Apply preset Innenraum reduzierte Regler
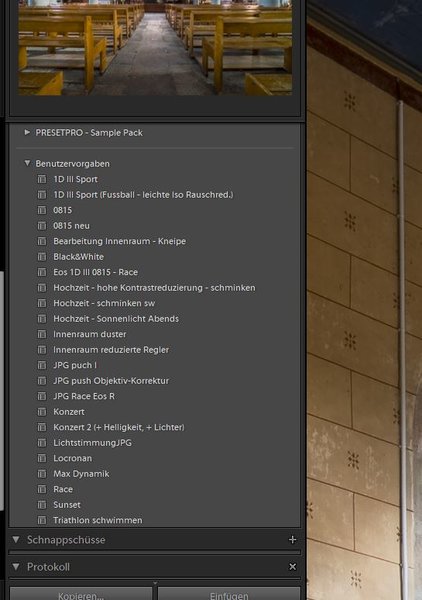The height and width of the screenshot is (600, 422). (x=111, y=350)
